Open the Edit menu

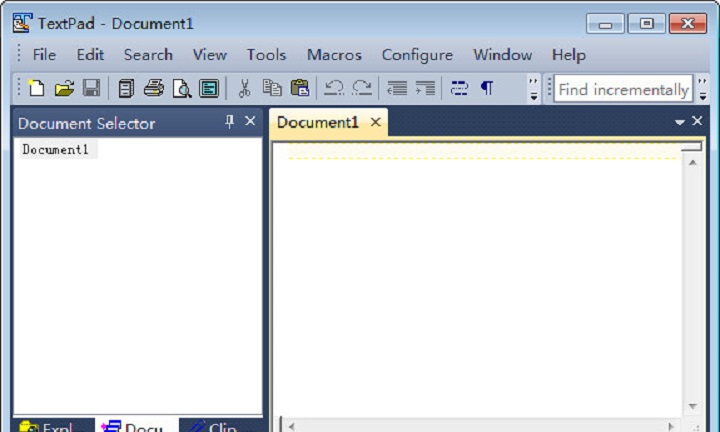tap(90, 55)
